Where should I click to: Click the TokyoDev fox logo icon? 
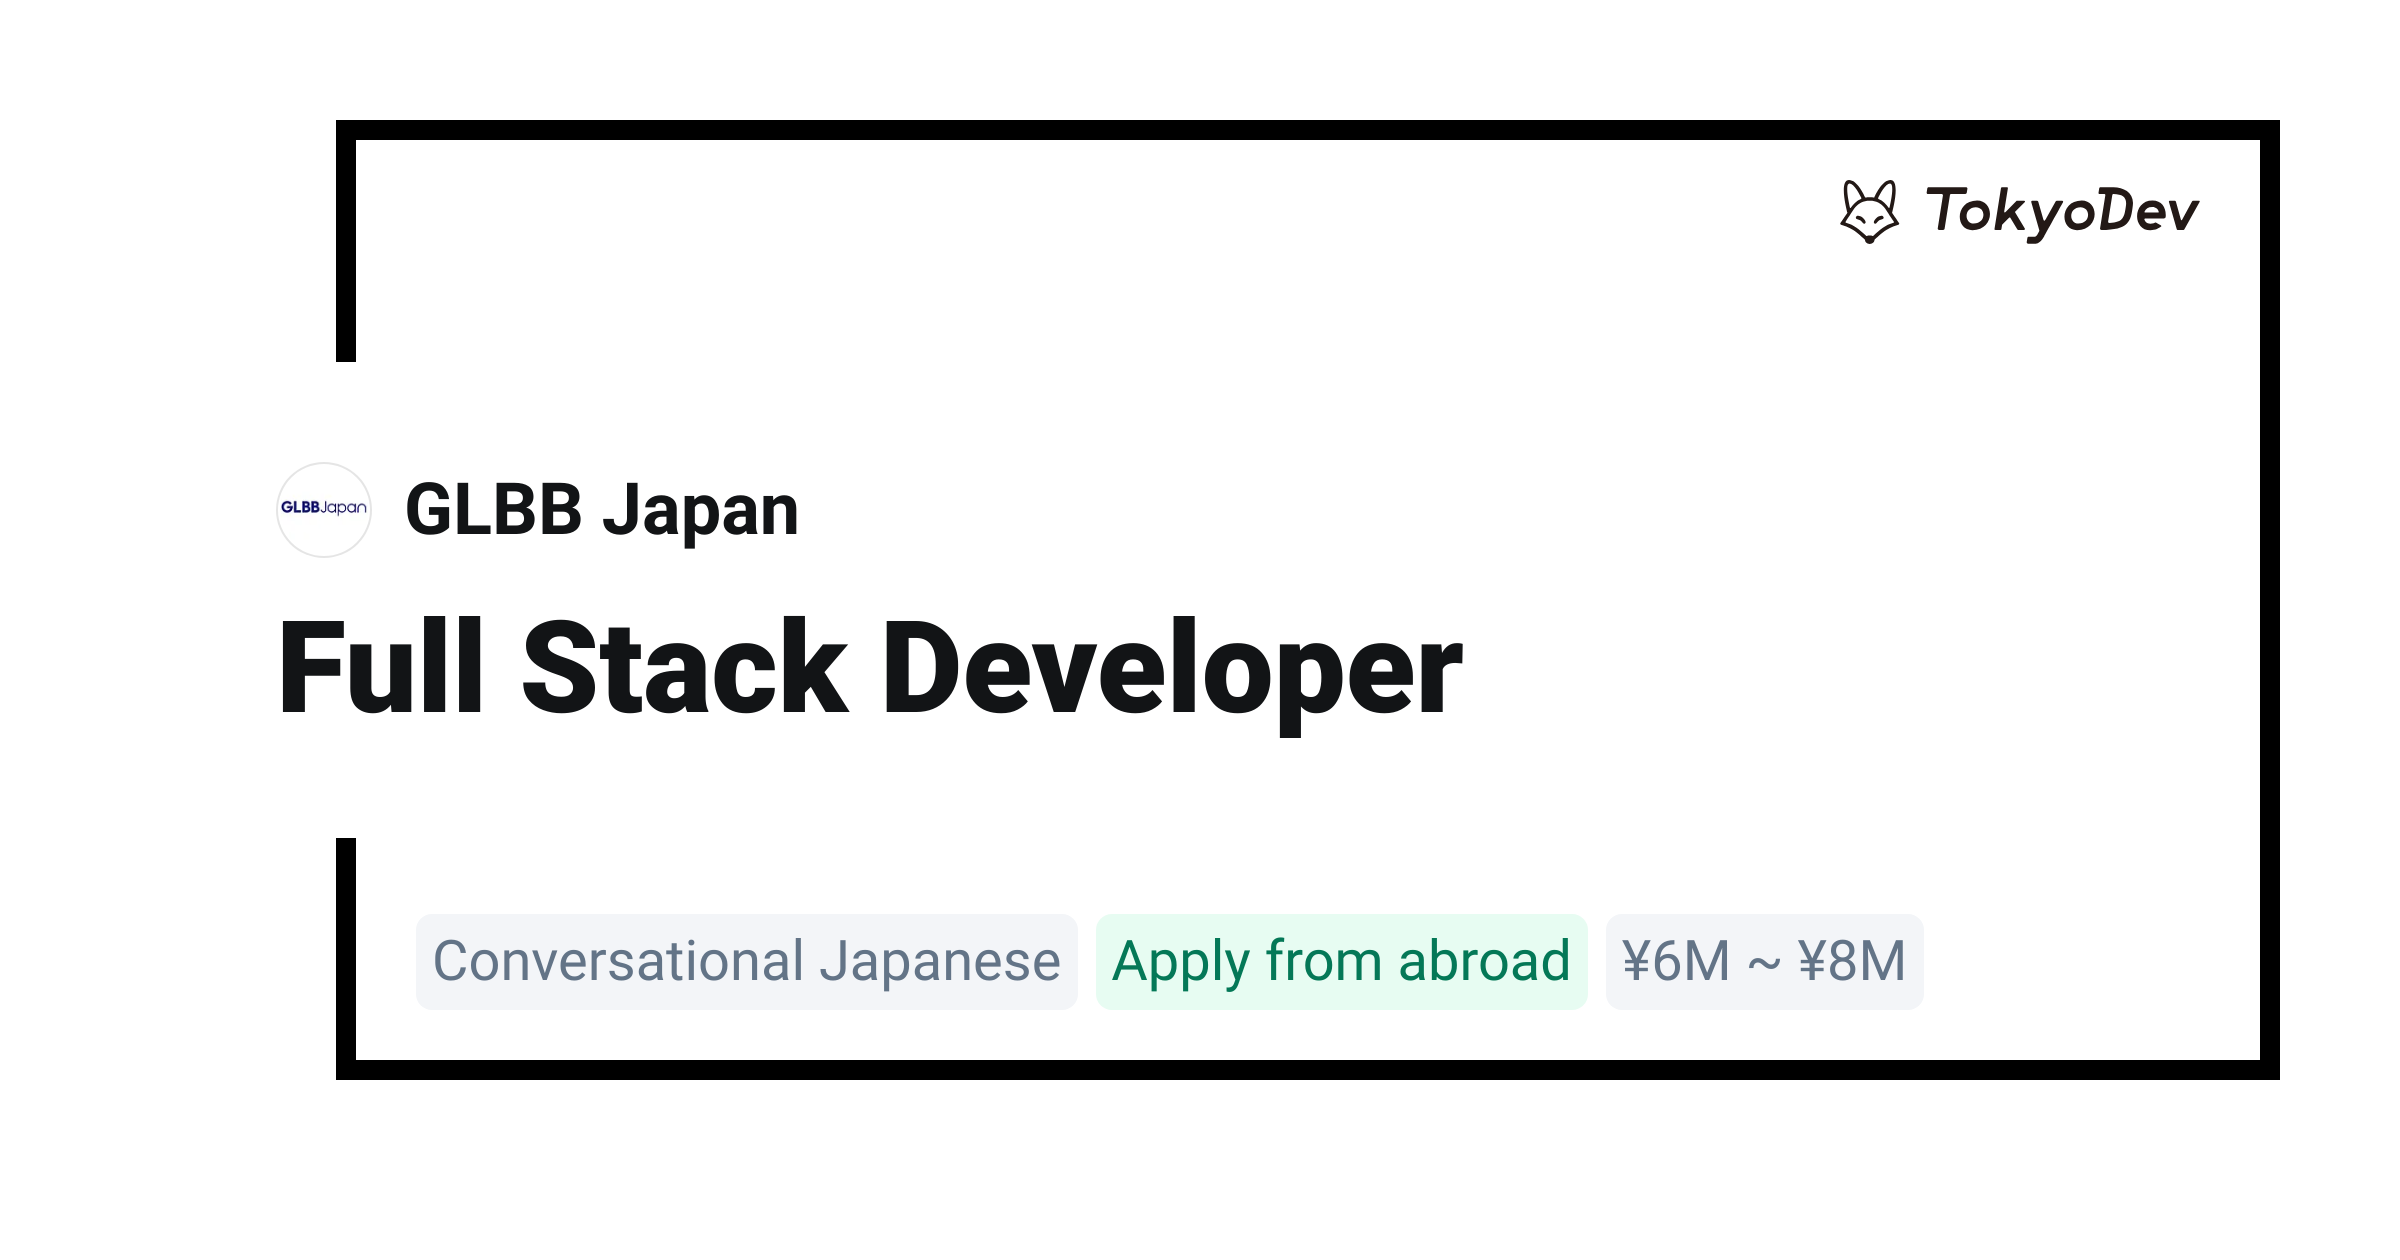coord(1869,211)
